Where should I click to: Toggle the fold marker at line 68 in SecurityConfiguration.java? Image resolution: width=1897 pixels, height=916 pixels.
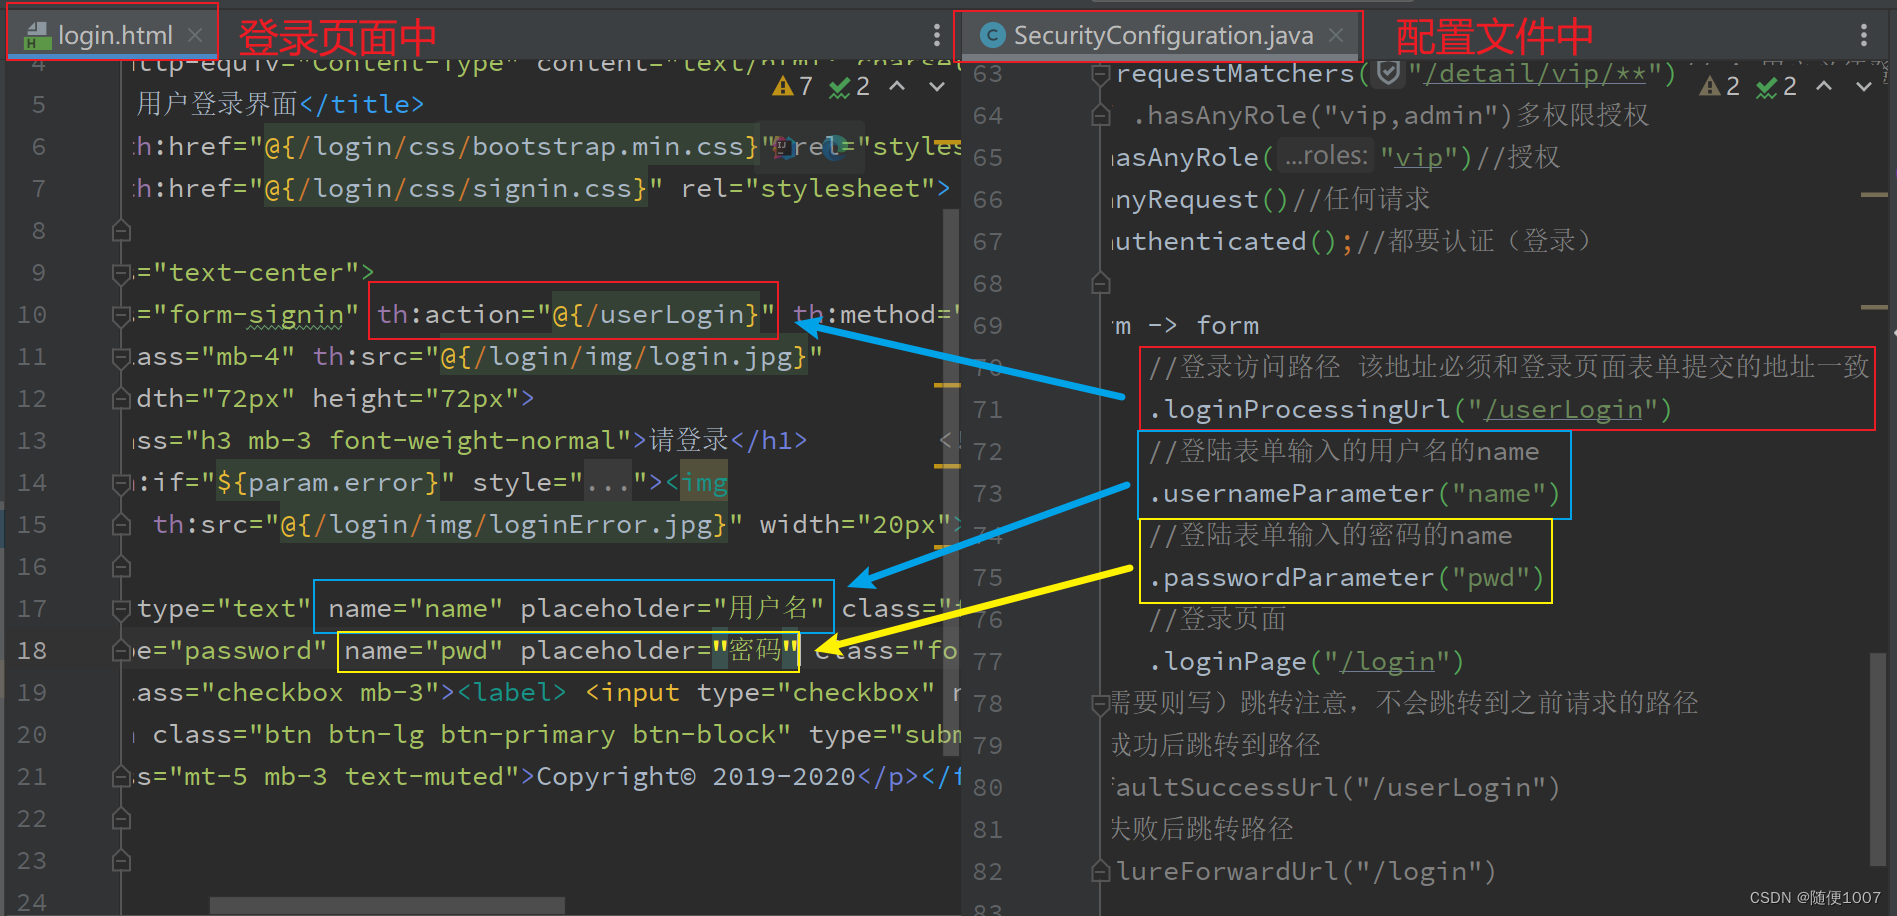1101,284
